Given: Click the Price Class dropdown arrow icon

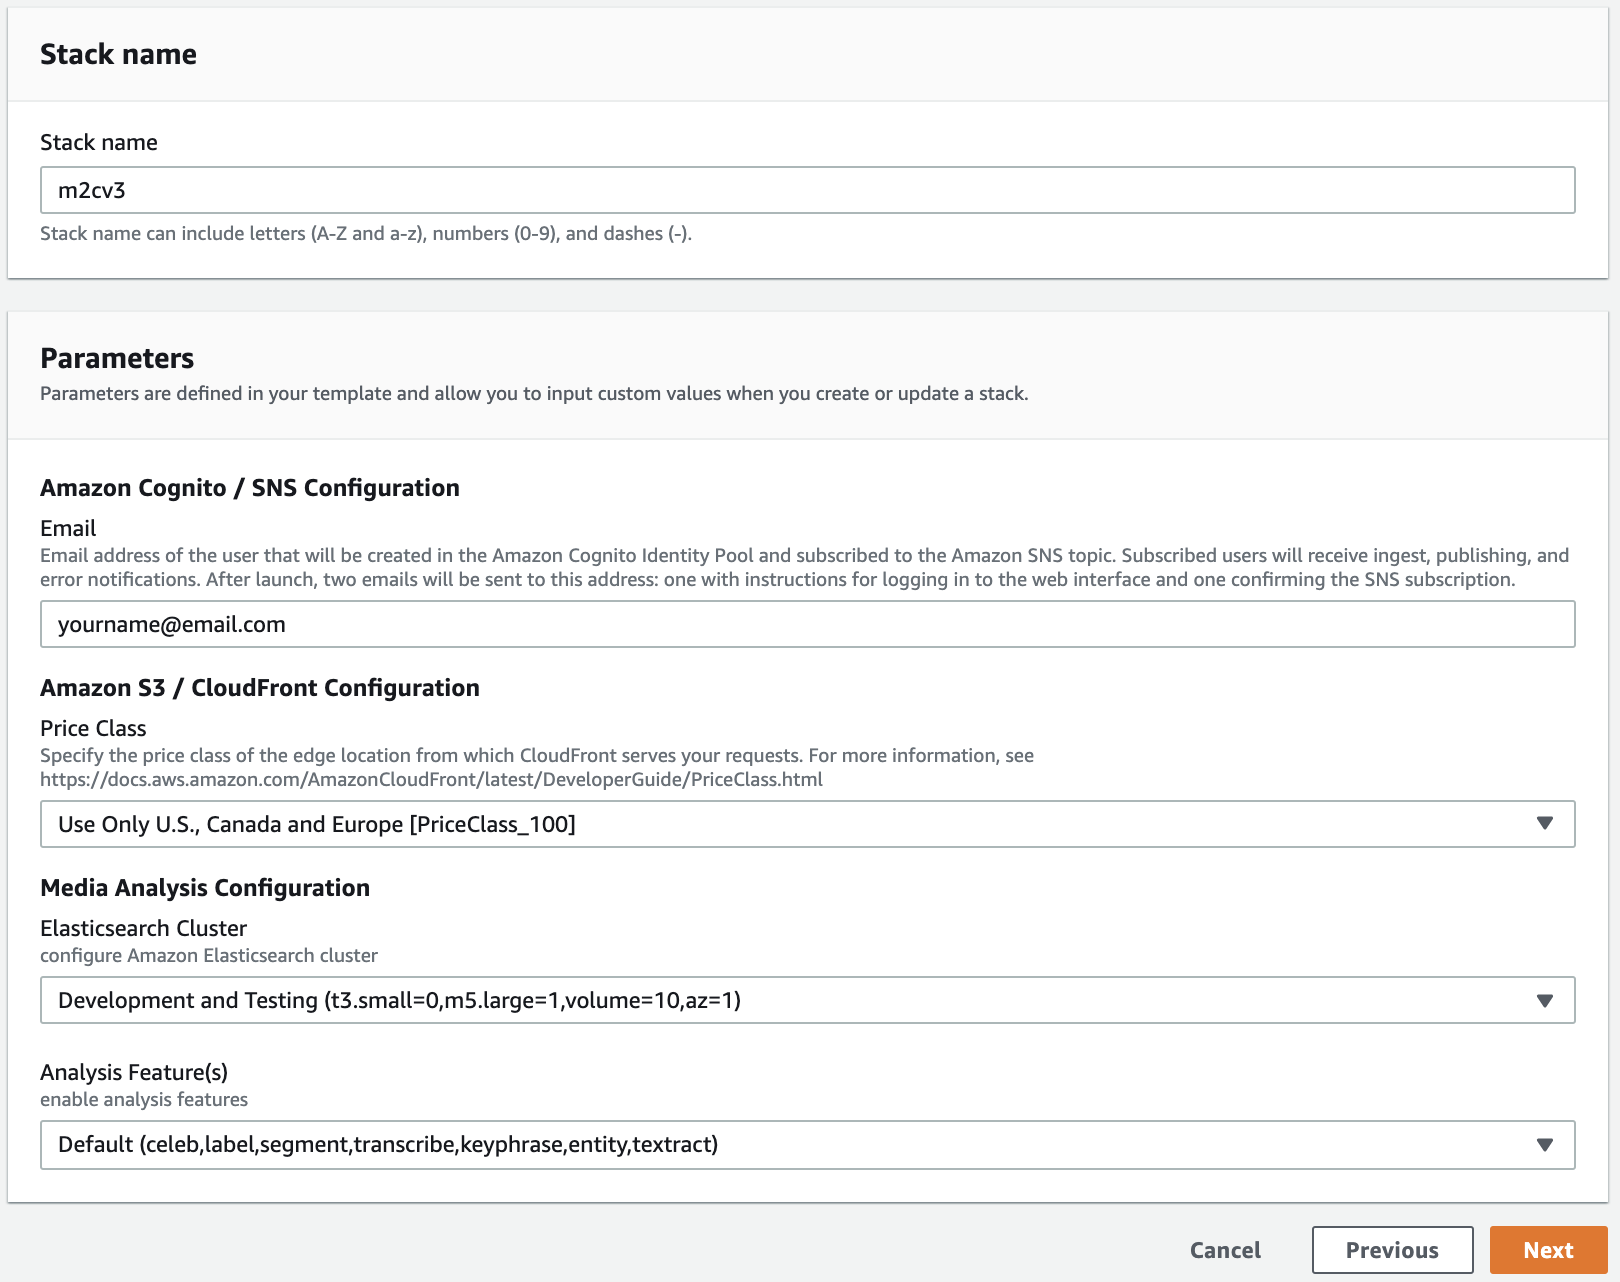Looking at the screenshot, I should click(x=1545, y=823).
